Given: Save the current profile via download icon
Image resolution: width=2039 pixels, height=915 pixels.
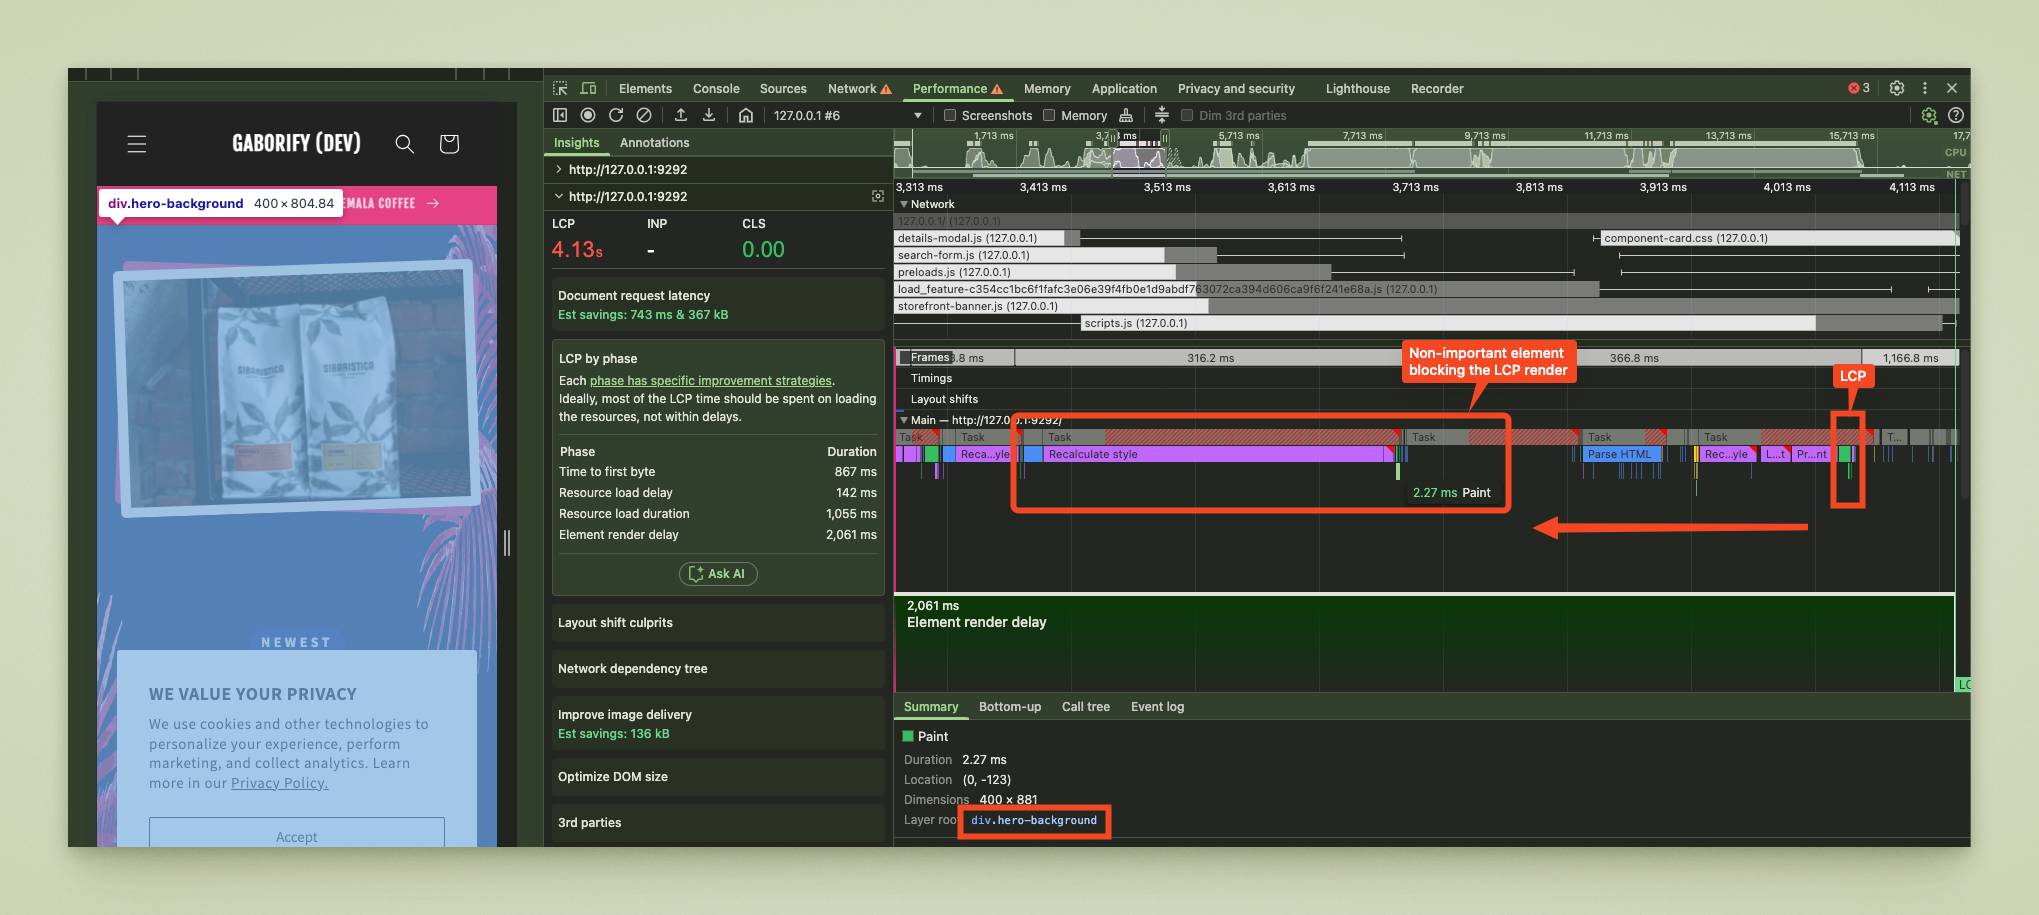Looking at the screenshot, I should point(709,115).
